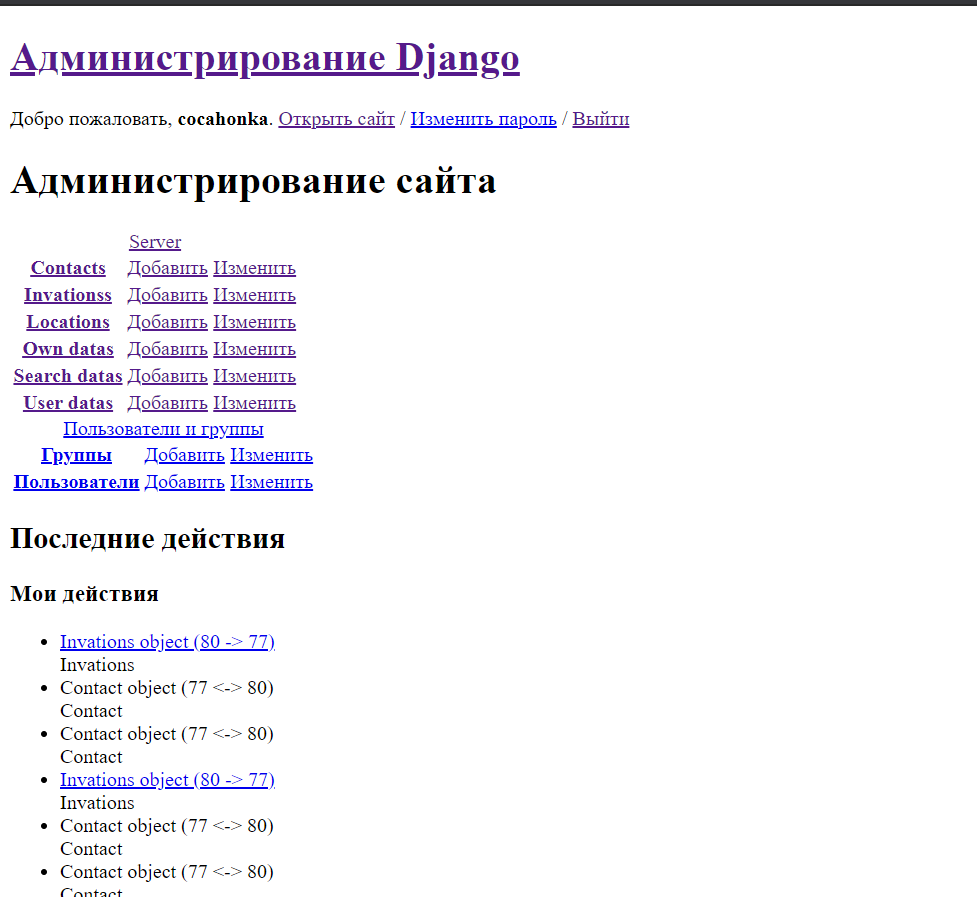The height and width of the screenshot is (897, 977).
Task: Open the Пользователи и группы section link
Action: 163,429
